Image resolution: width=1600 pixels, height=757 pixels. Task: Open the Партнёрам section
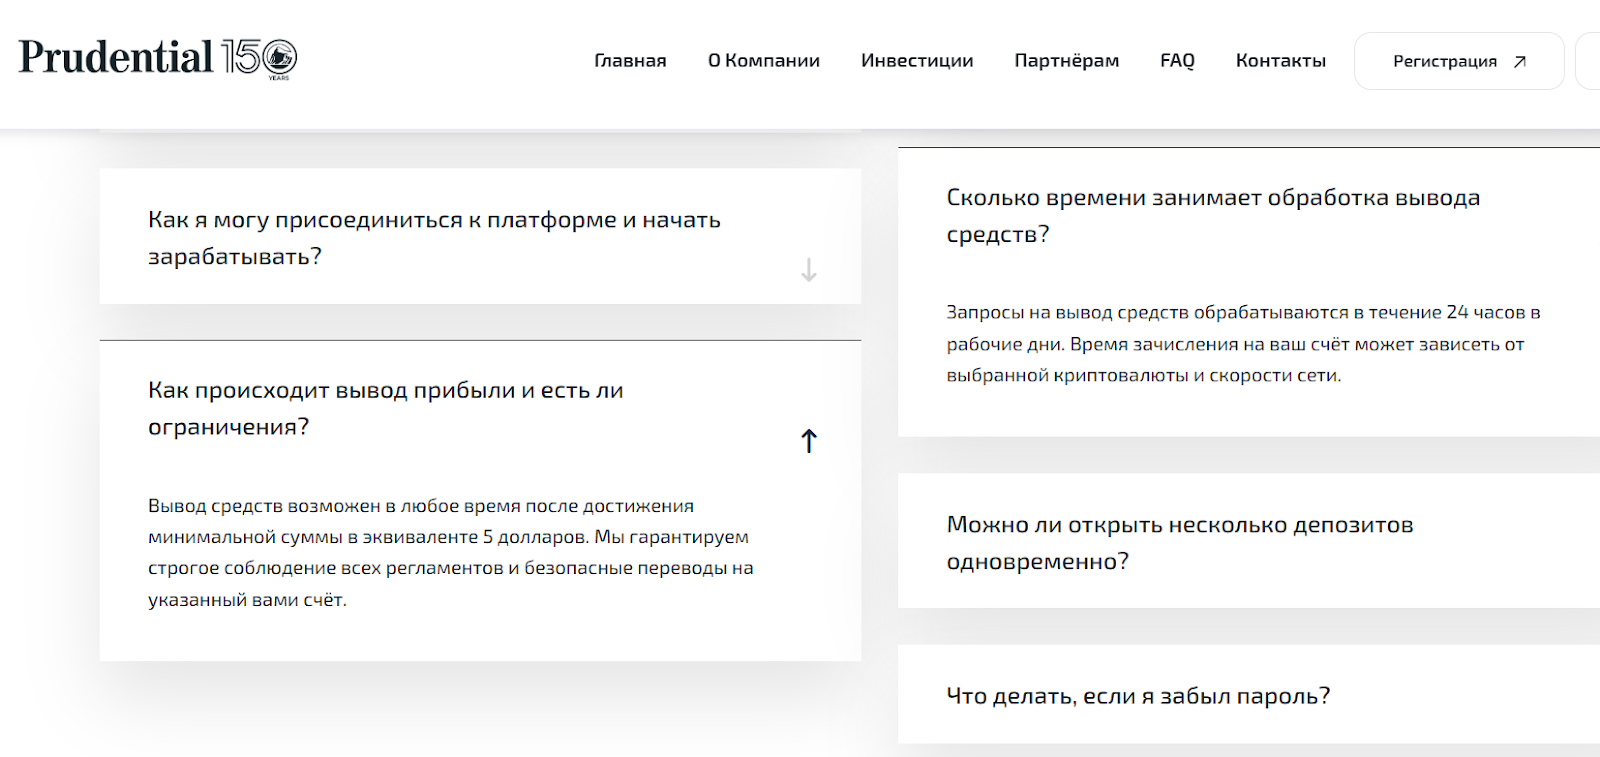(x=1067, y=61)
